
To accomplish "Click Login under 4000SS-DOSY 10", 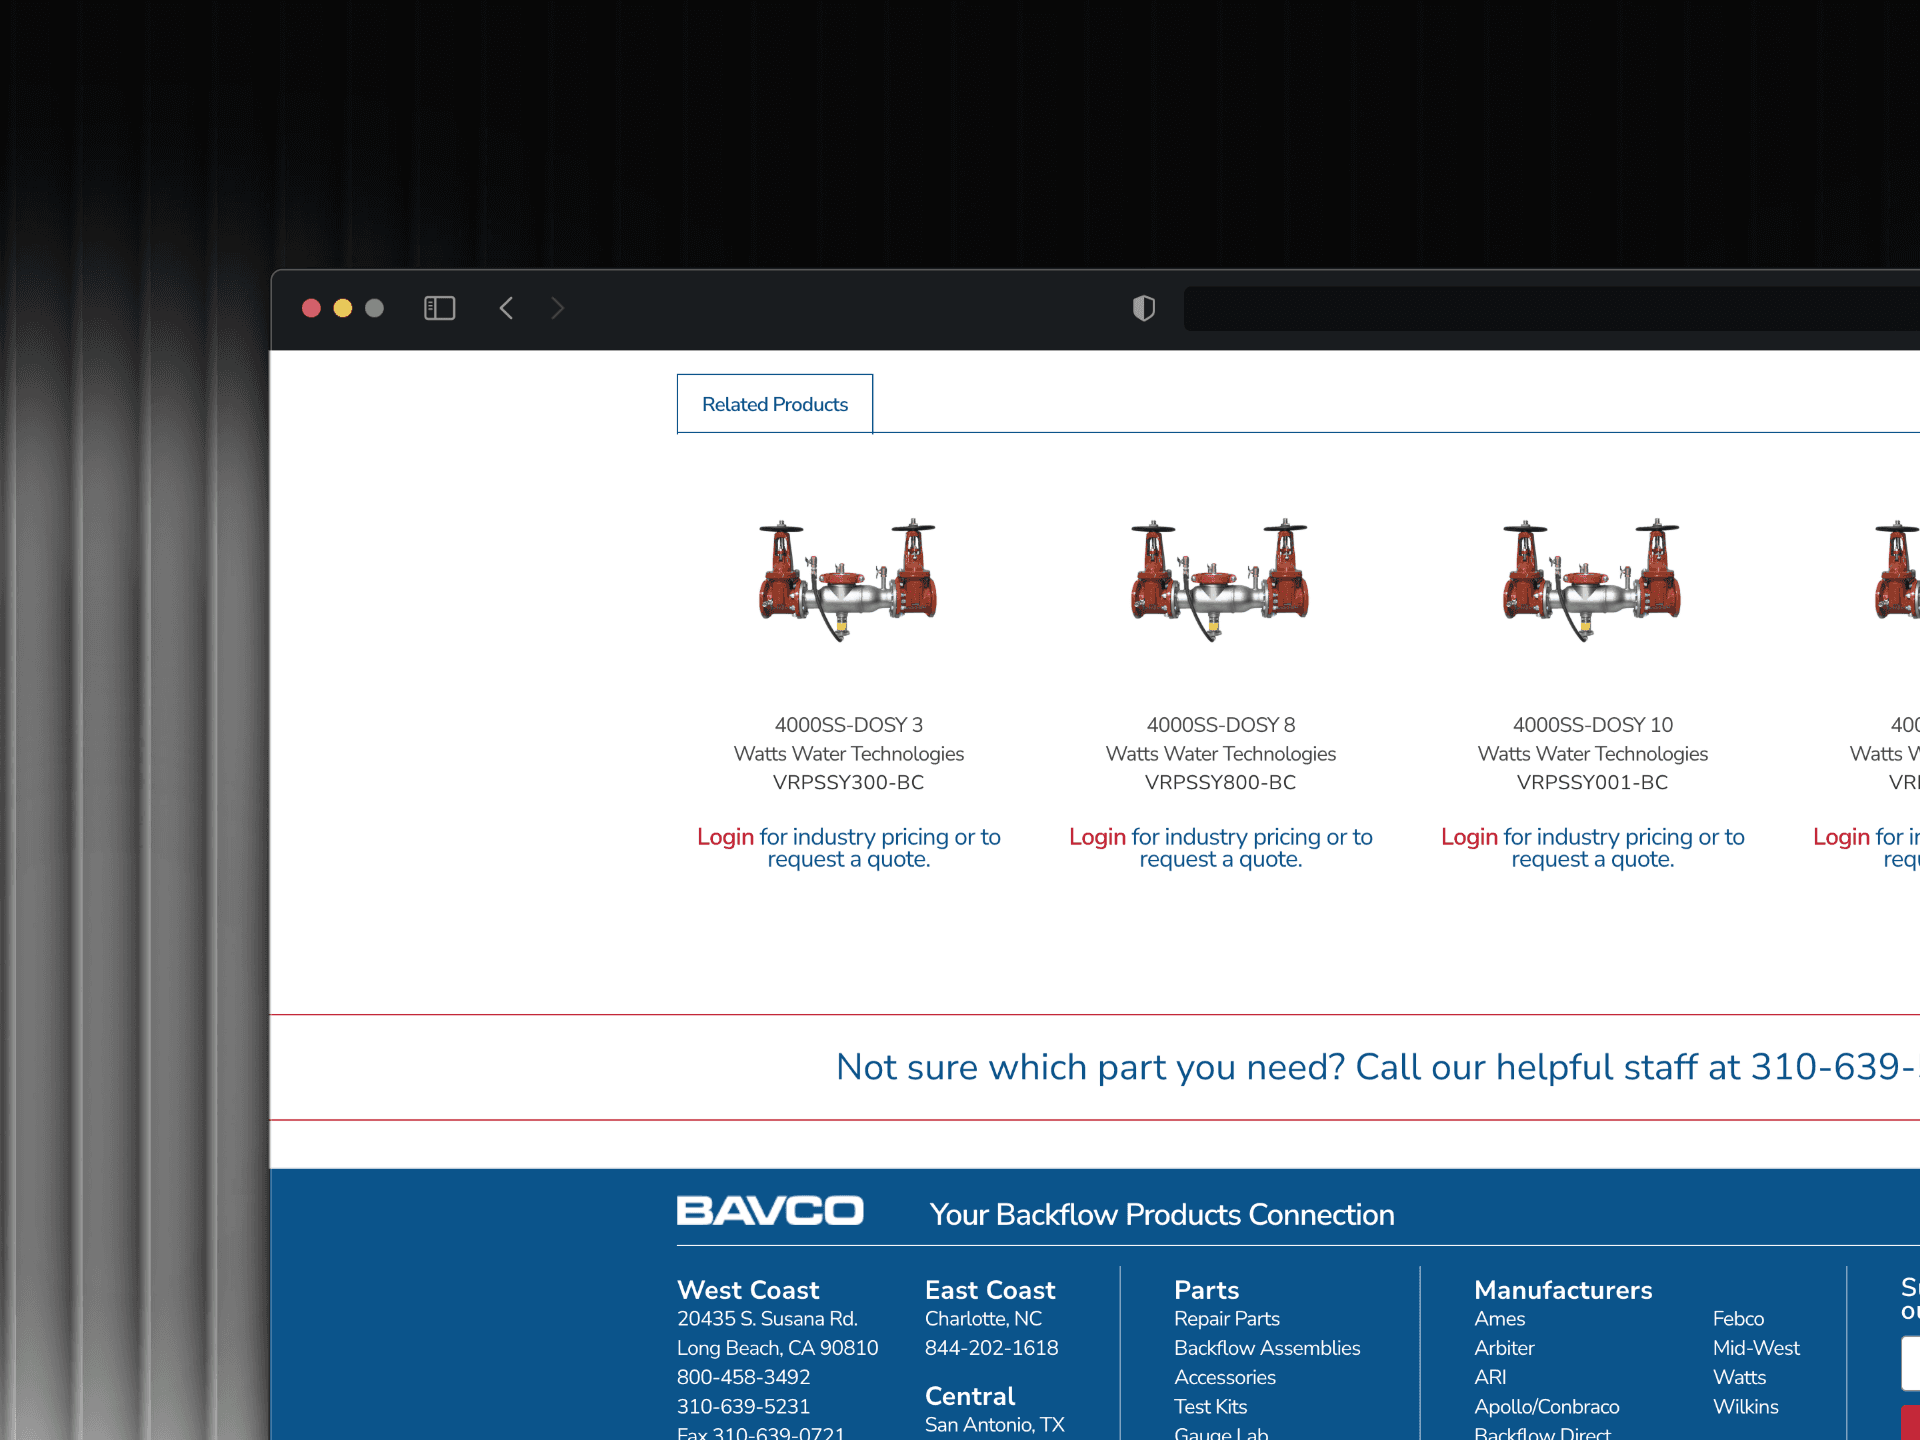I will coord(1469,837).
